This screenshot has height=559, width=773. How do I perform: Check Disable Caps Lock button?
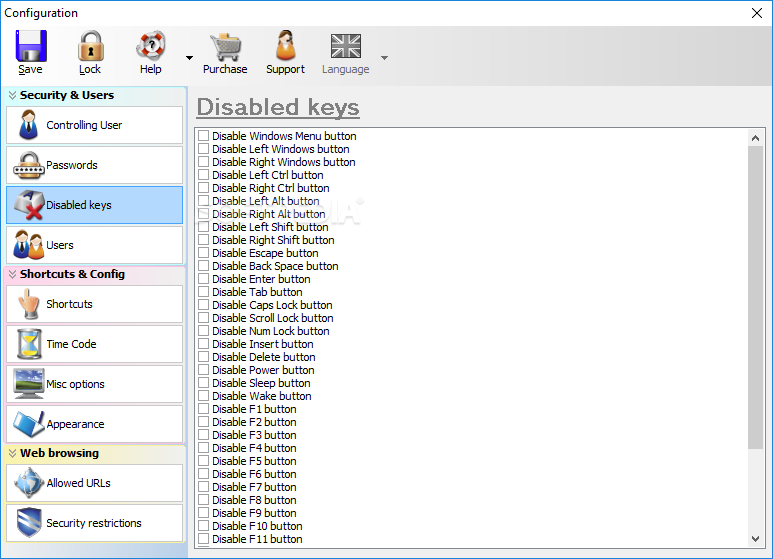[204, 305]
